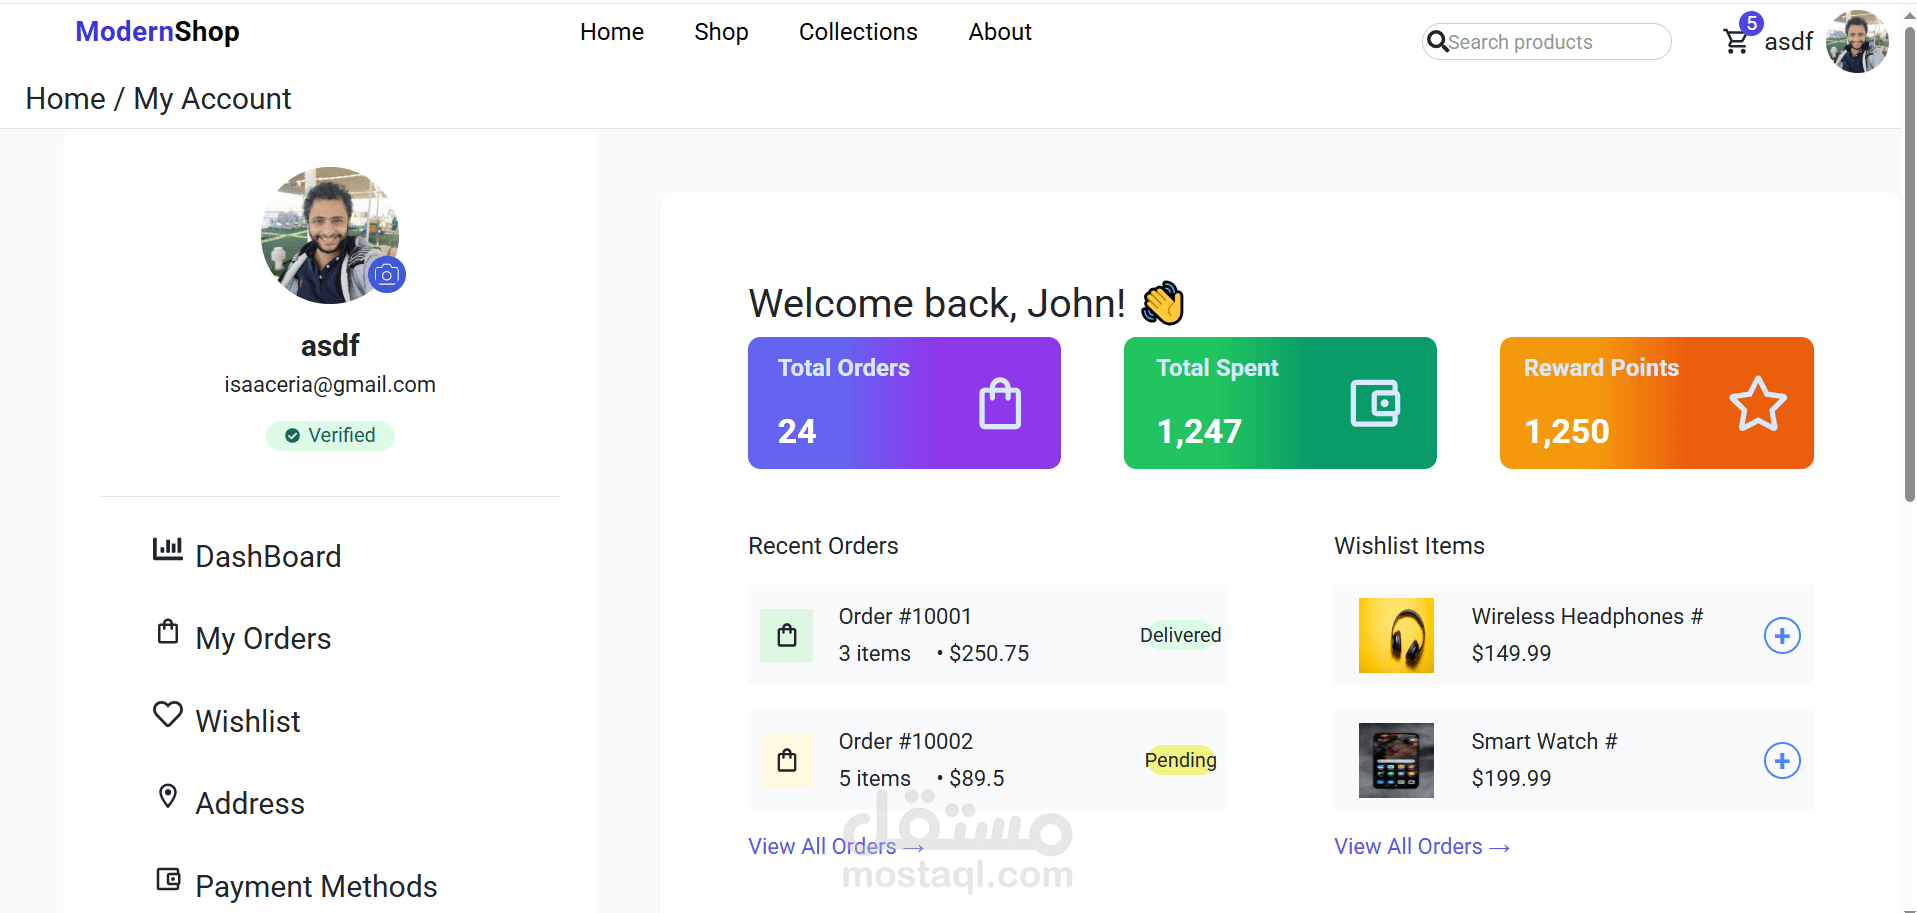Click the isaaceria@gmail.com email text
The height and width of the screenshot is (913, 1917).
pyautogui.click(x=330, y=385)
